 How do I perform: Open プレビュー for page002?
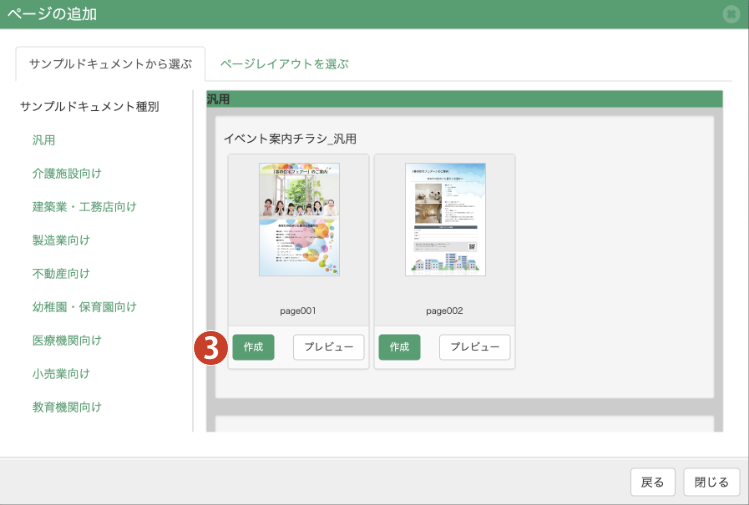(x=474, y=347)
